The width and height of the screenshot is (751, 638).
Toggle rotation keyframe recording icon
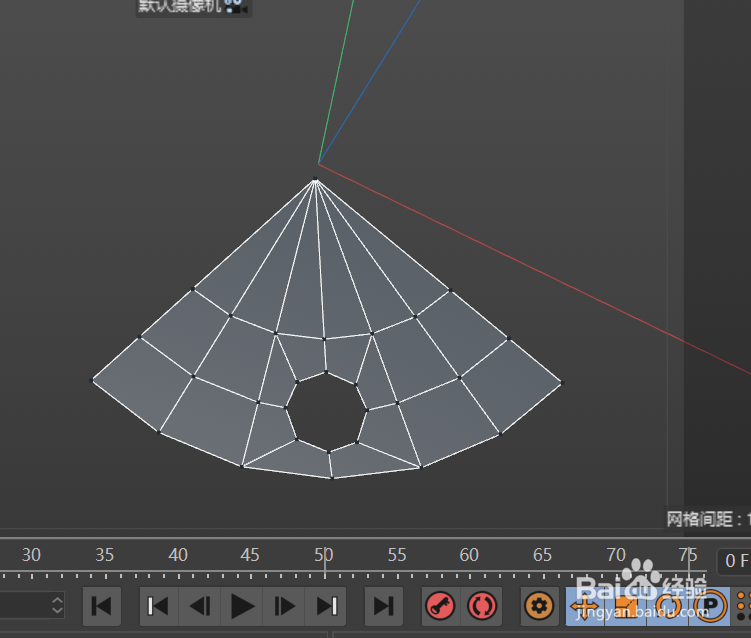point(668,606)
